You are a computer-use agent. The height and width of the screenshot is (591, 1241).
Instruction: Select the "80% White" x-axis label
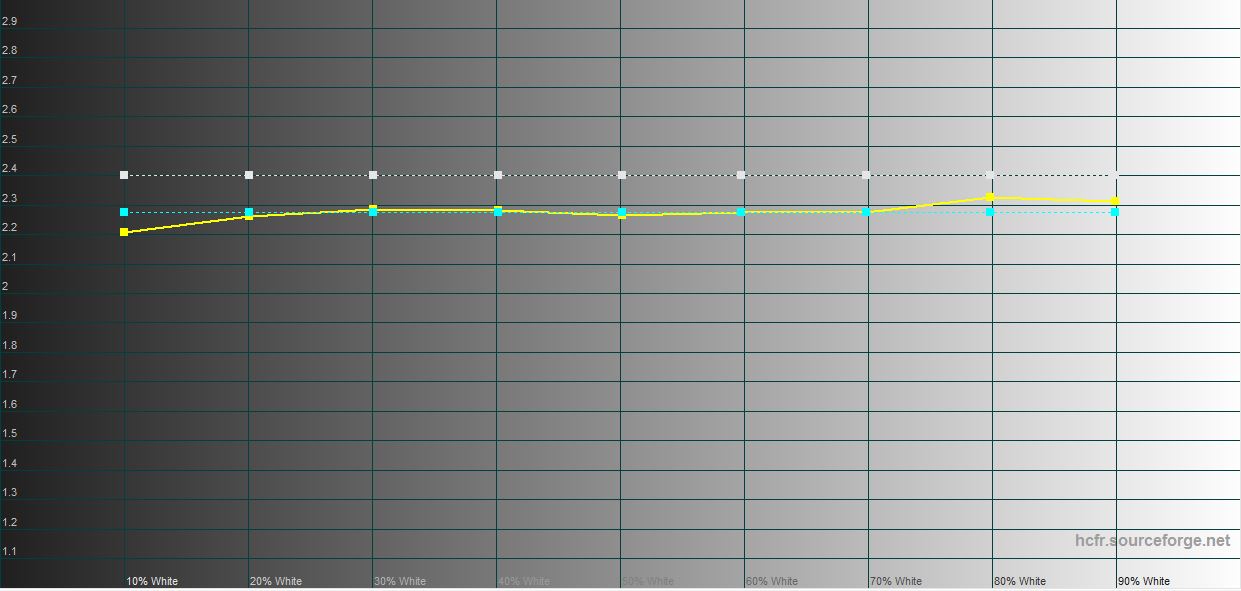pos(1020,581)
